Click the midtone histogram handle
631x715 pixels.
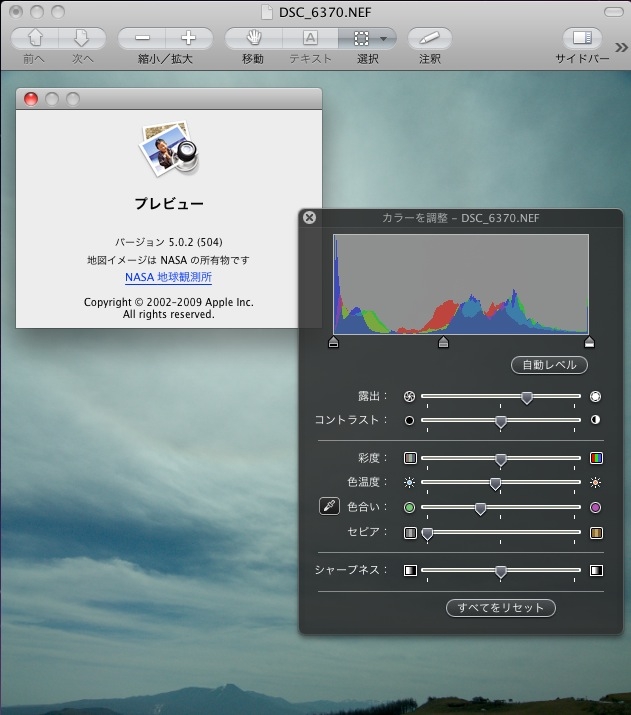tap(443, 342)
